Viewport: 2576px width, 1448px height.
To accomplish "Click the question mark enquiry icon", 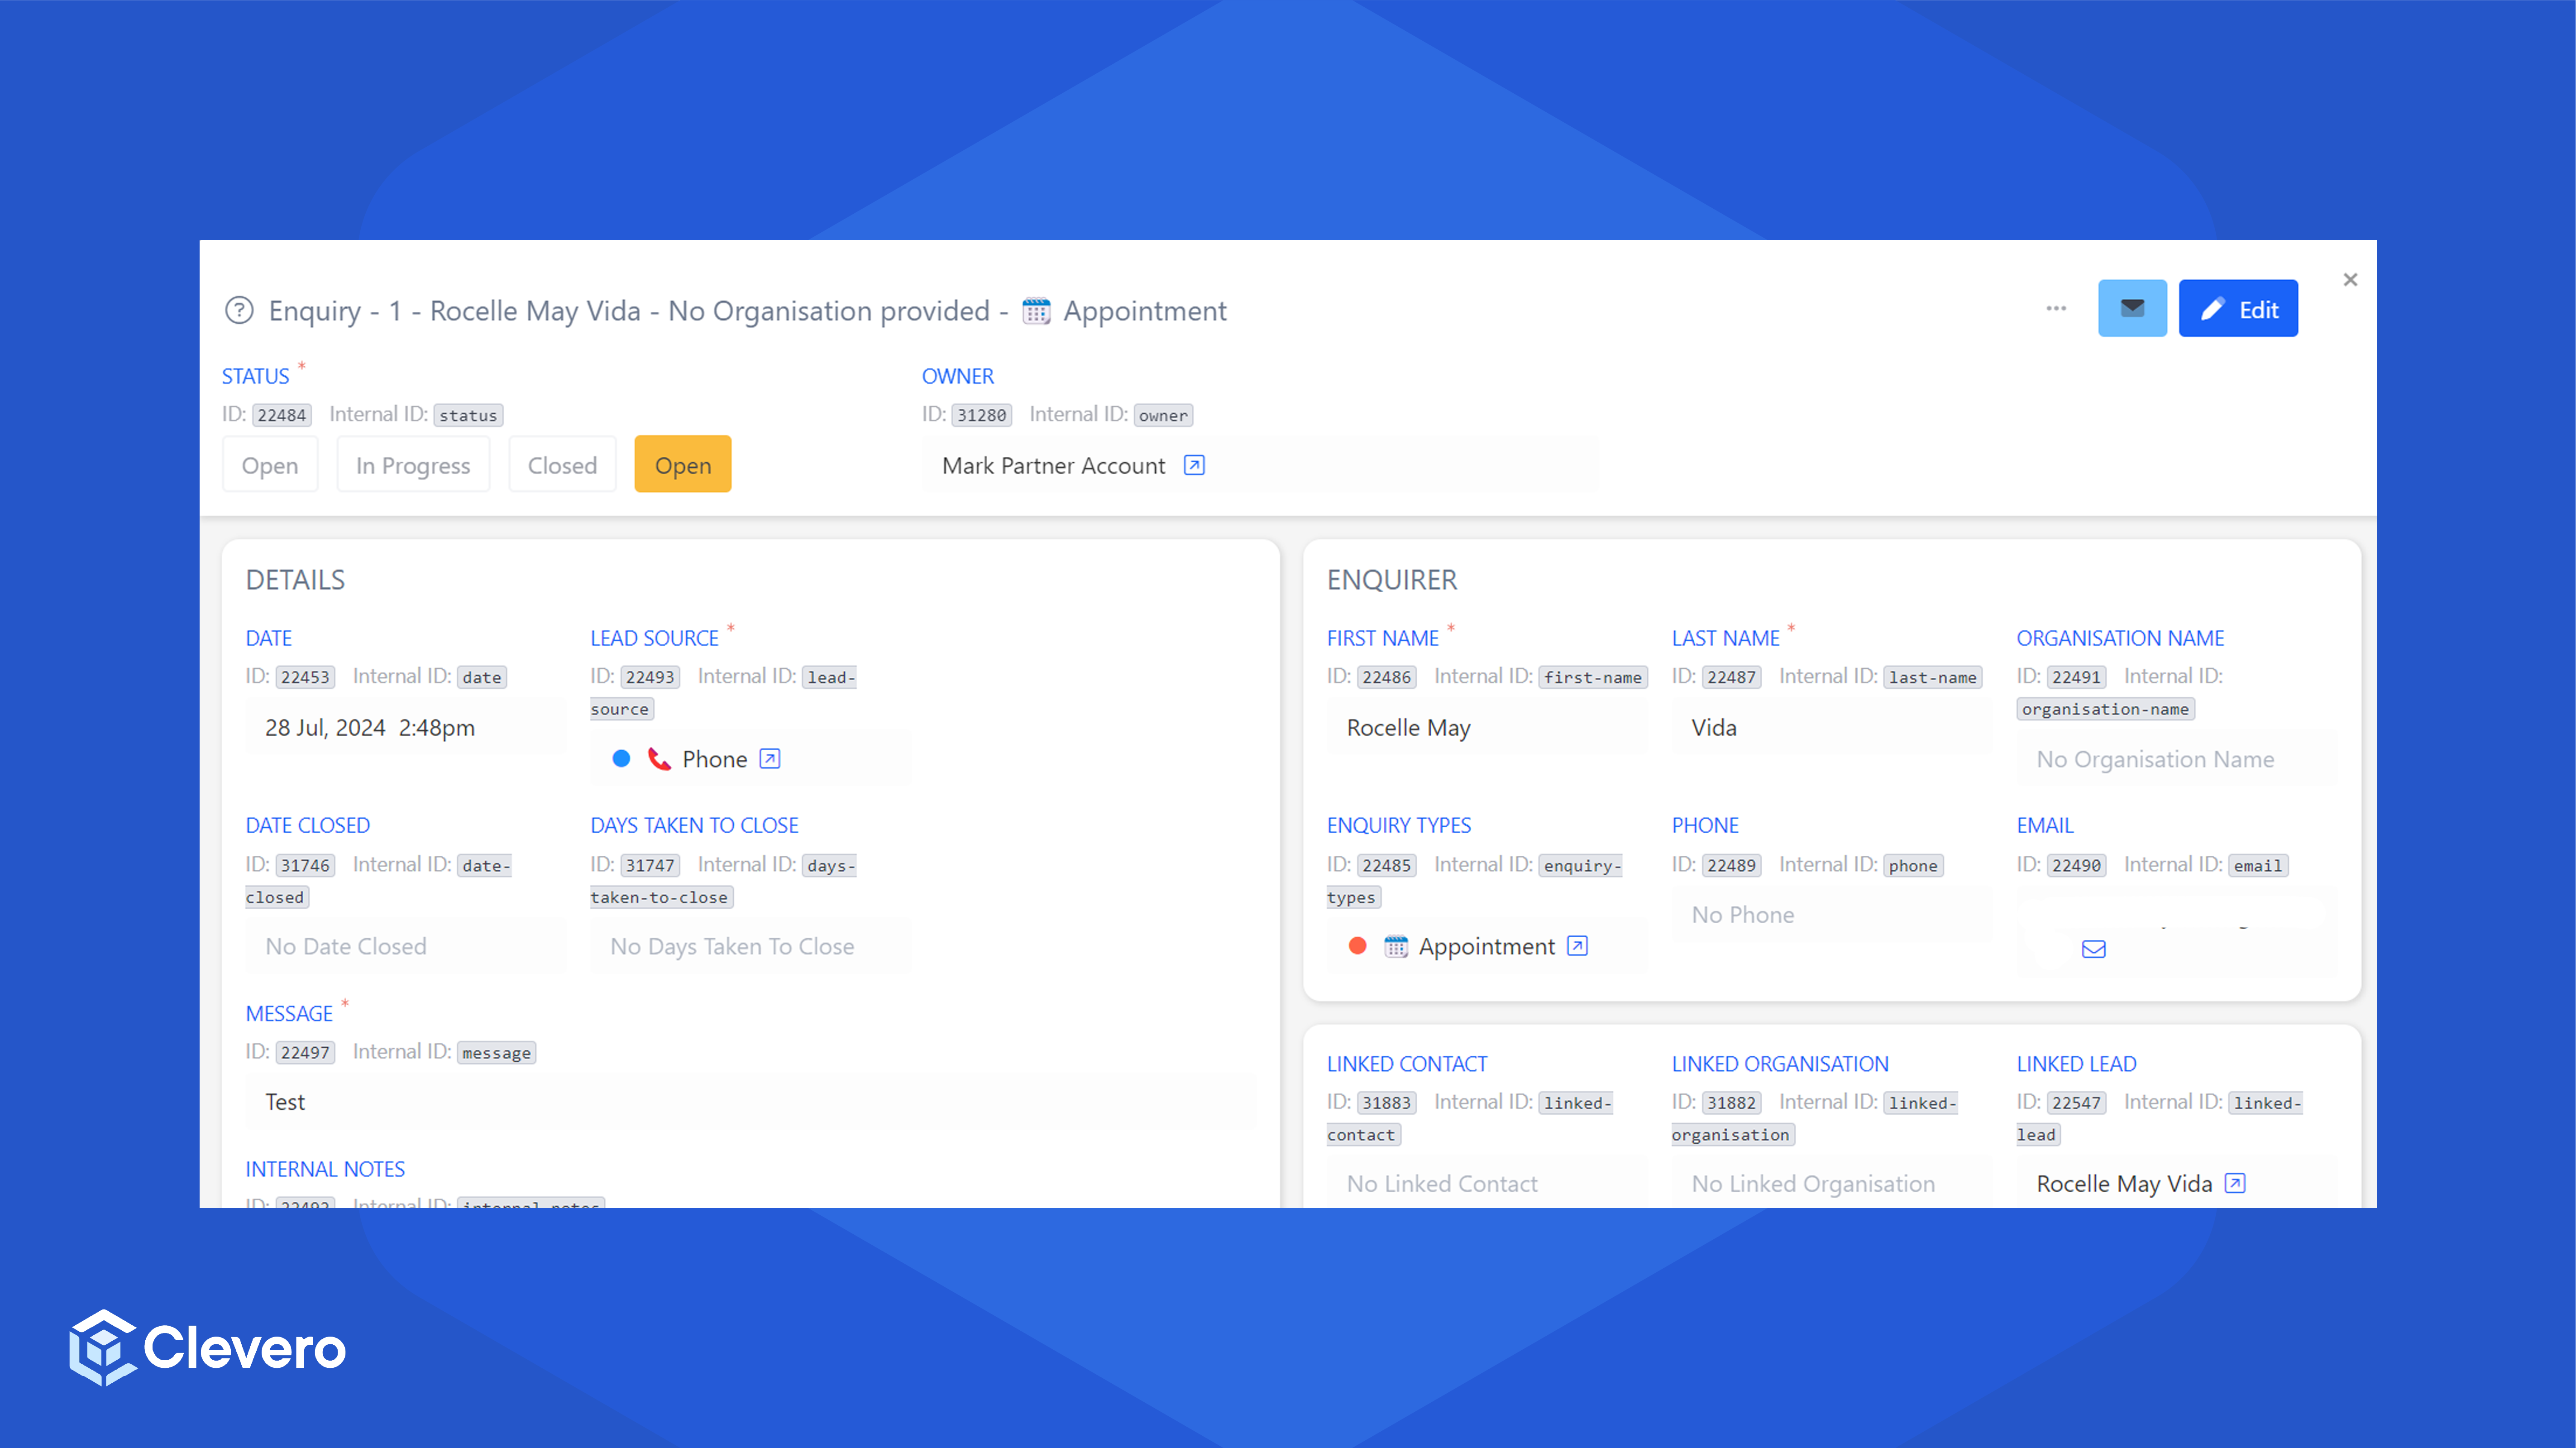I will pos(239,310).
